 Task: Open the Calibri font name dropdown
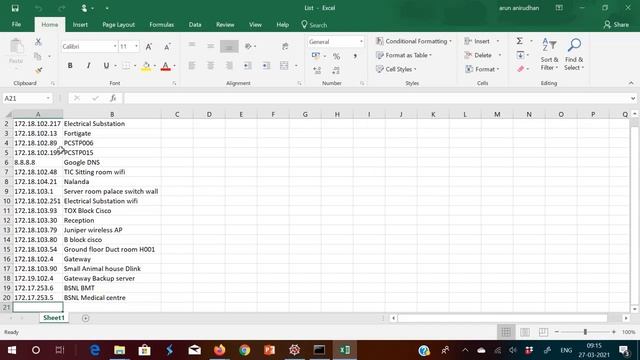pyautogui.click(x=115, y=47)
